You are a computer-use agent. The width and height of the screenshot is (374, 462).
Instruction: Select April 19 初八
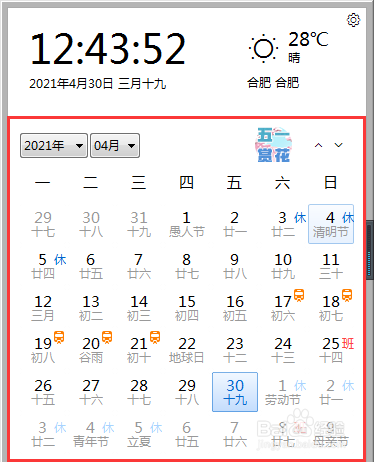pyautogui.click(x=43, y=350)
